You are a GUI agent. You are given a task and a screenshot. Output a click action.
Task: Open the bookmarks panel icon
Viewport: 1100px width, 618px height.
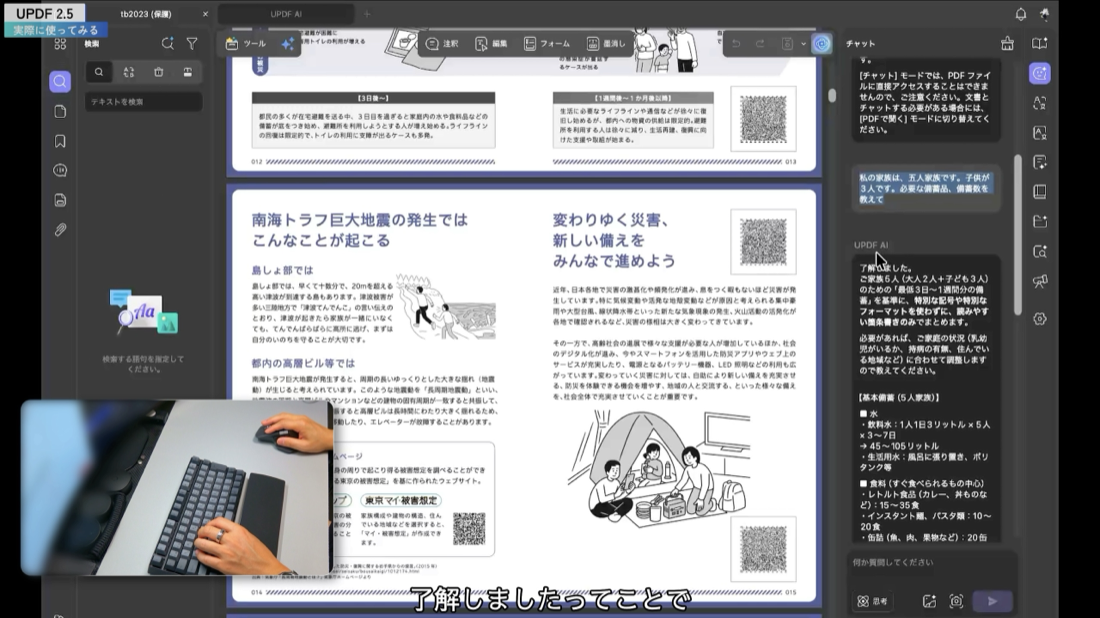pyautogui.click(x=60, y=141)
